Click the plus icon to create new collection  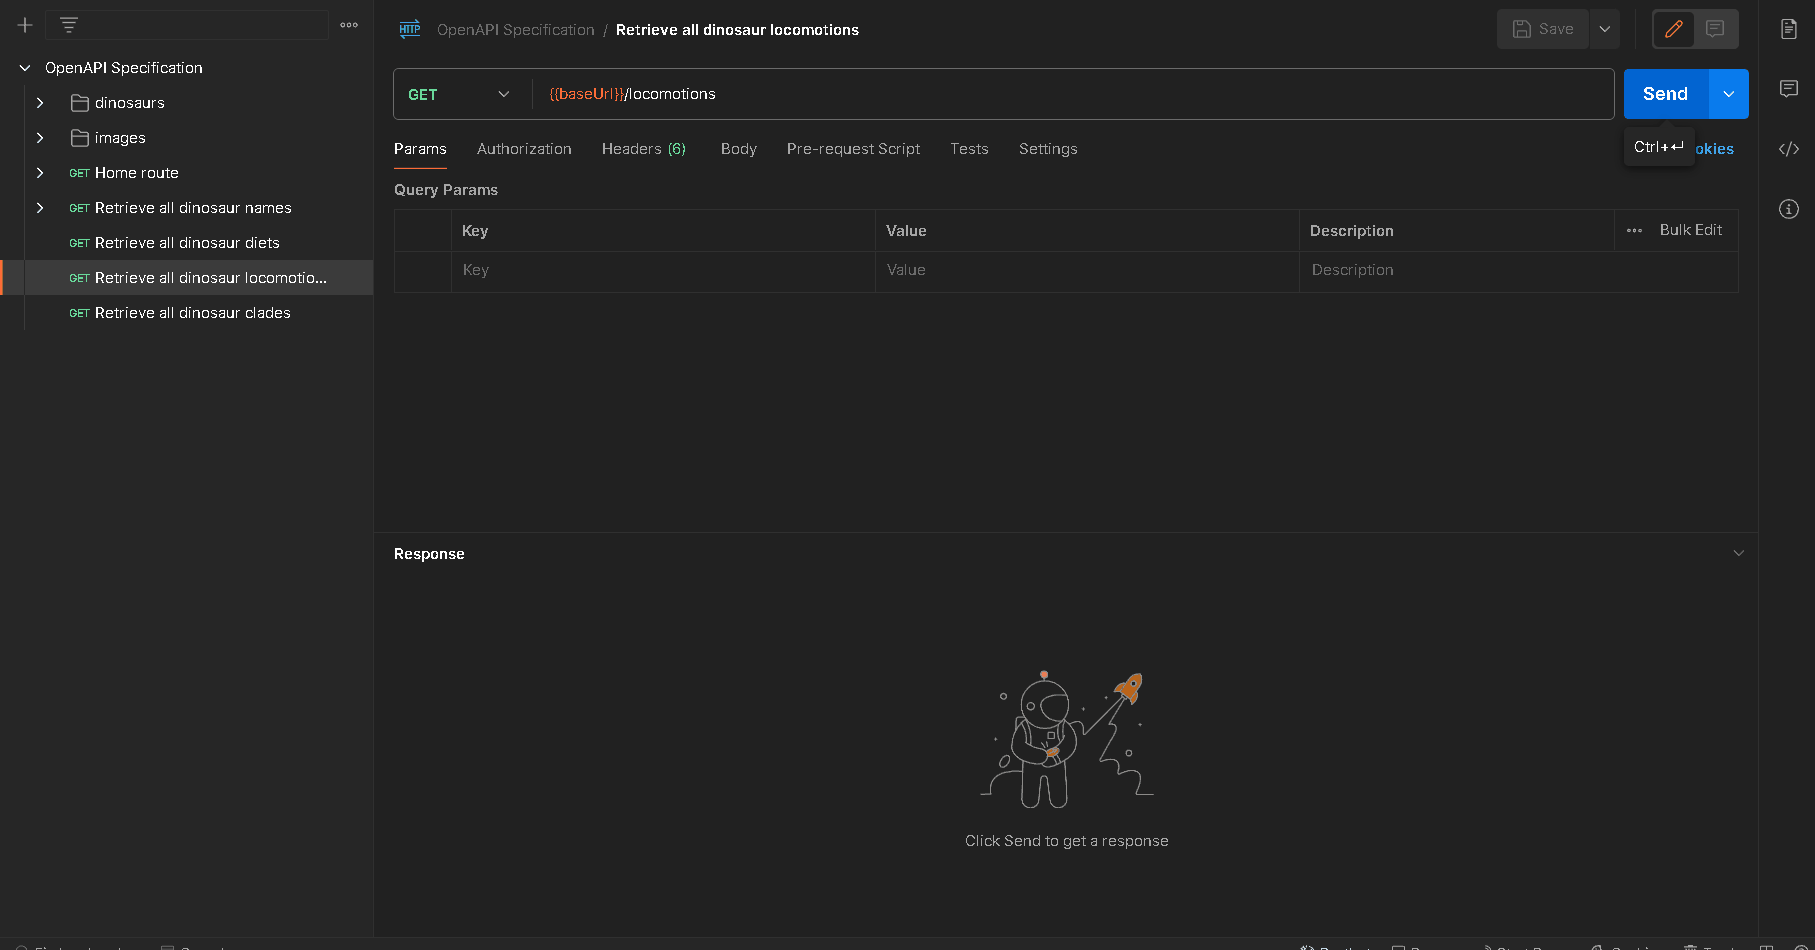pos(25,25)
